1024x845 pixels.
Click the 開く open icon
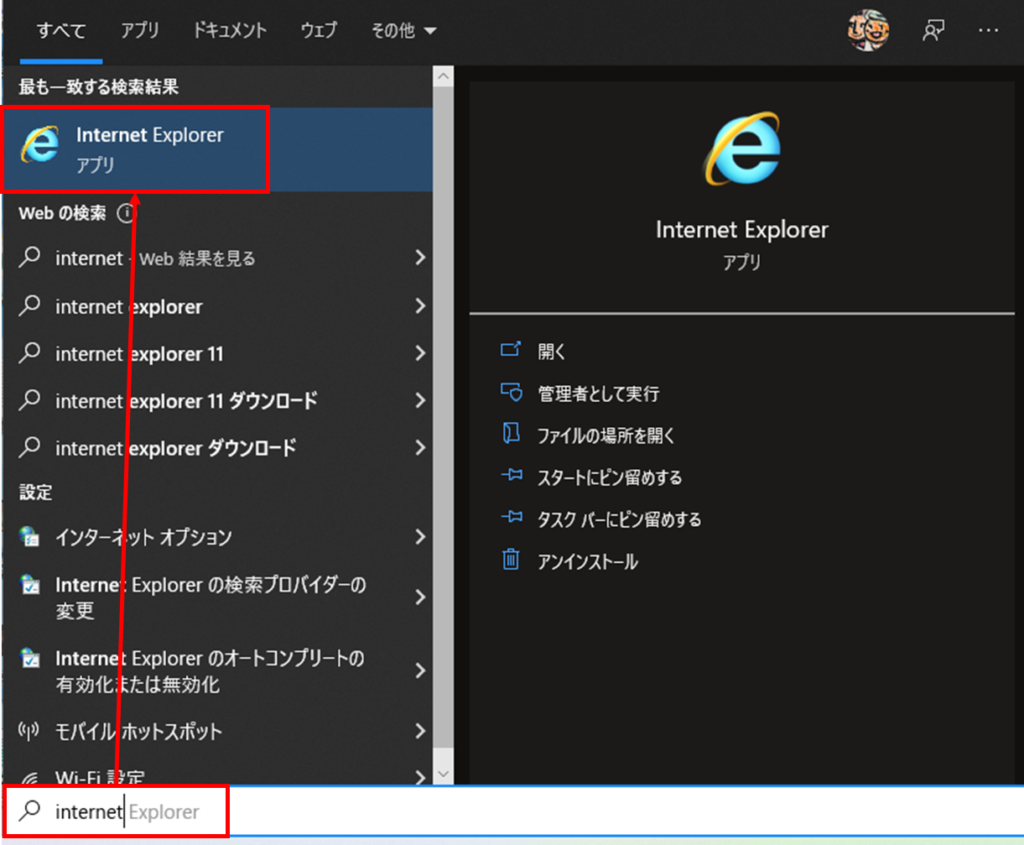511,350
